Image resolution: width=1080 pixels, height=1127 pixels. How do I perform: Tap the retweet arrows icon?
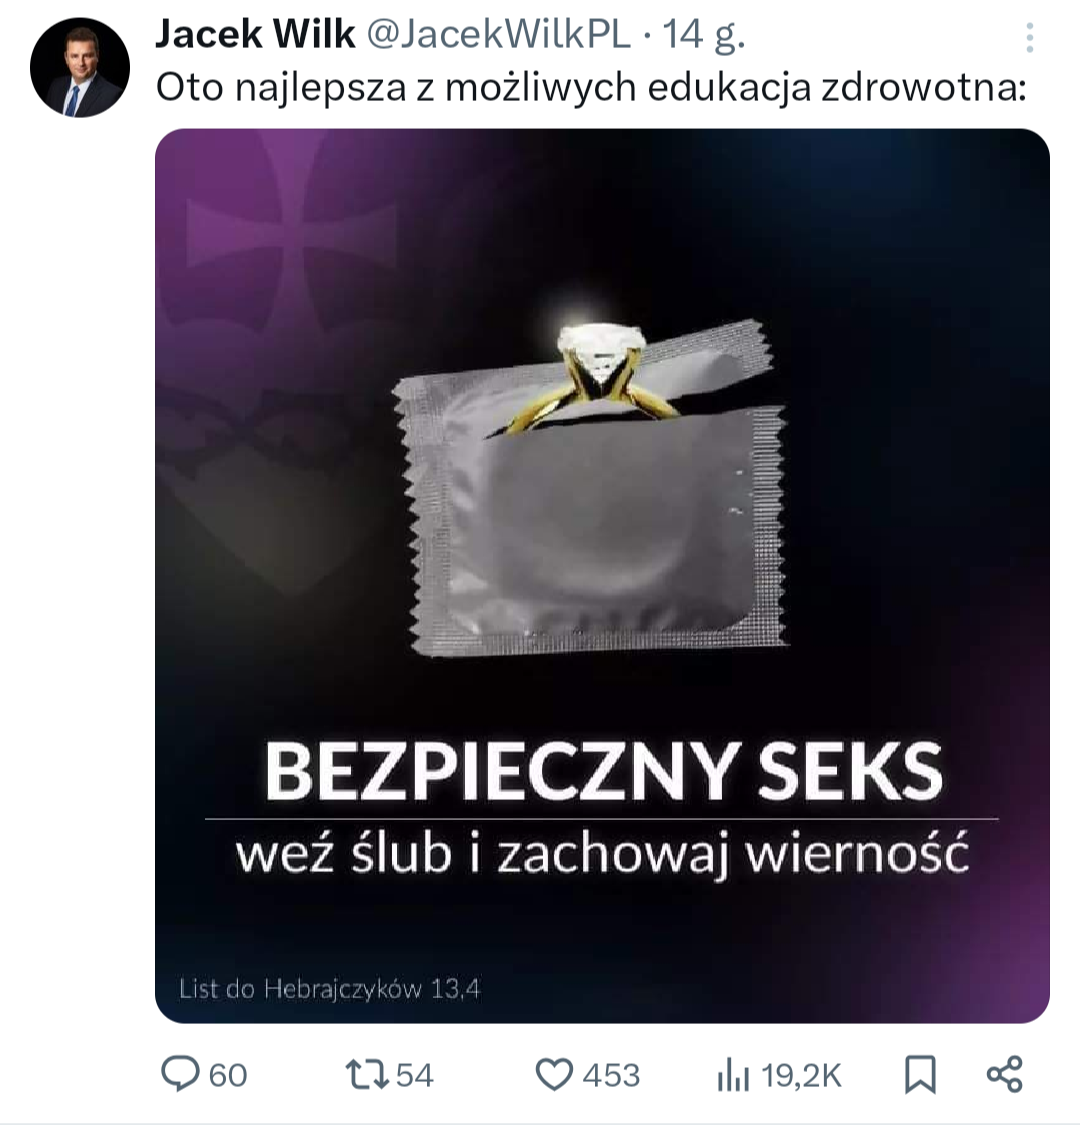367,1075
